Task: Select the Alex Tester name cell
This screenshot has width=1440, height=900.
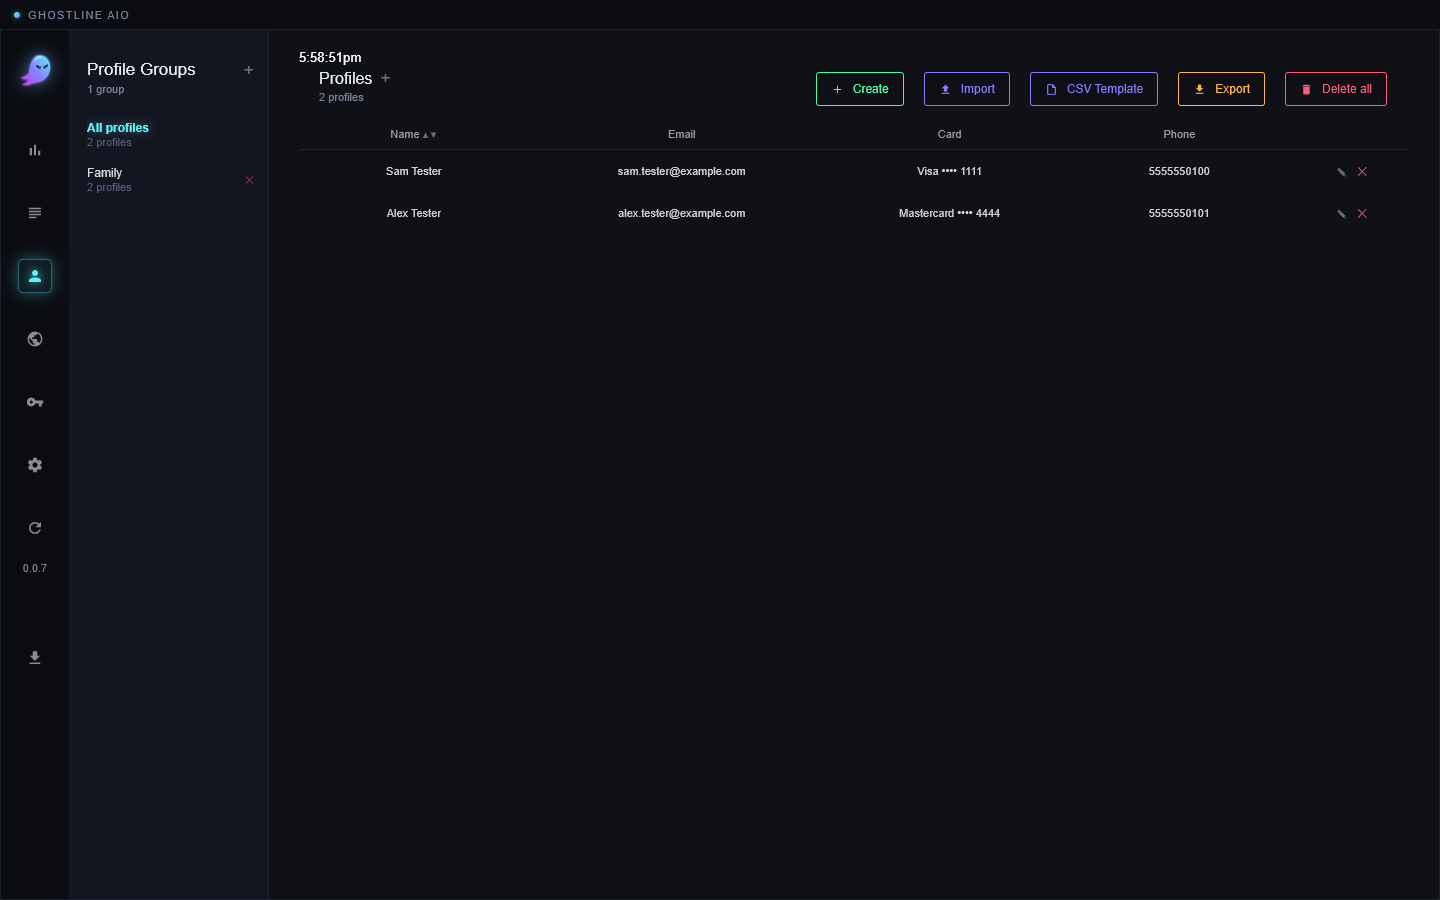Action: (x=414, y=213)
